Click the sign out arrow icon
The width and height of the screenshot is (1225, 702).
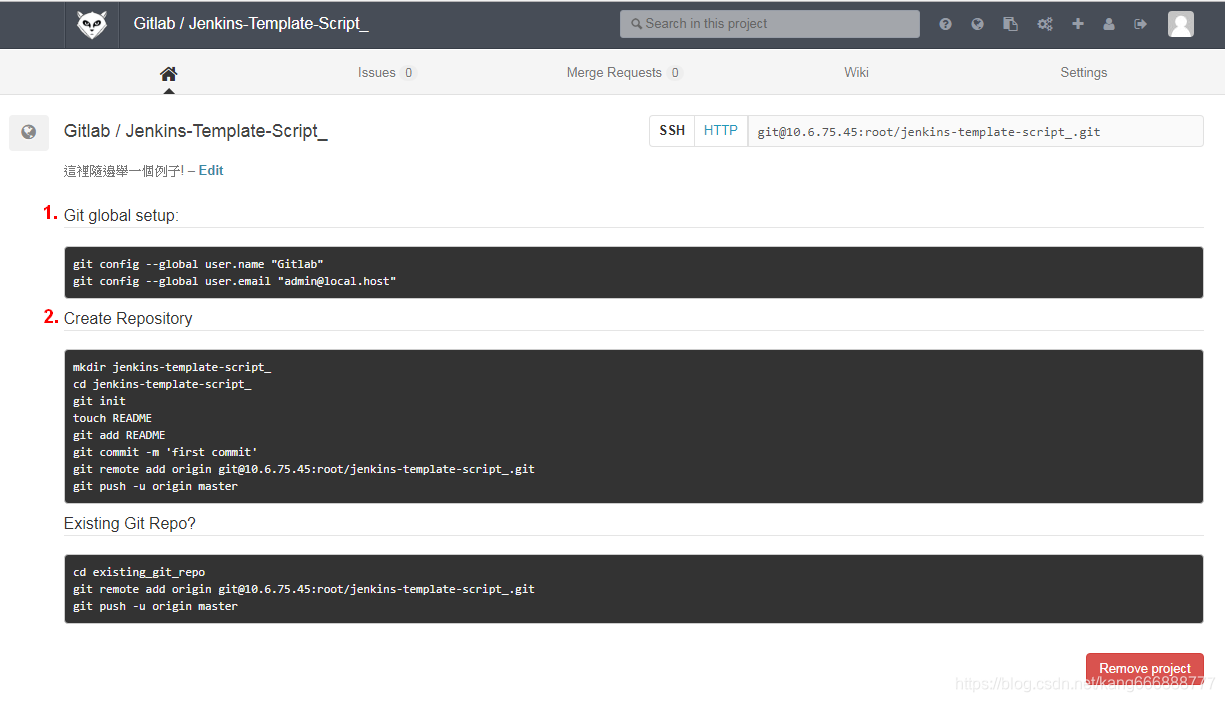(x=1140, y=24)
